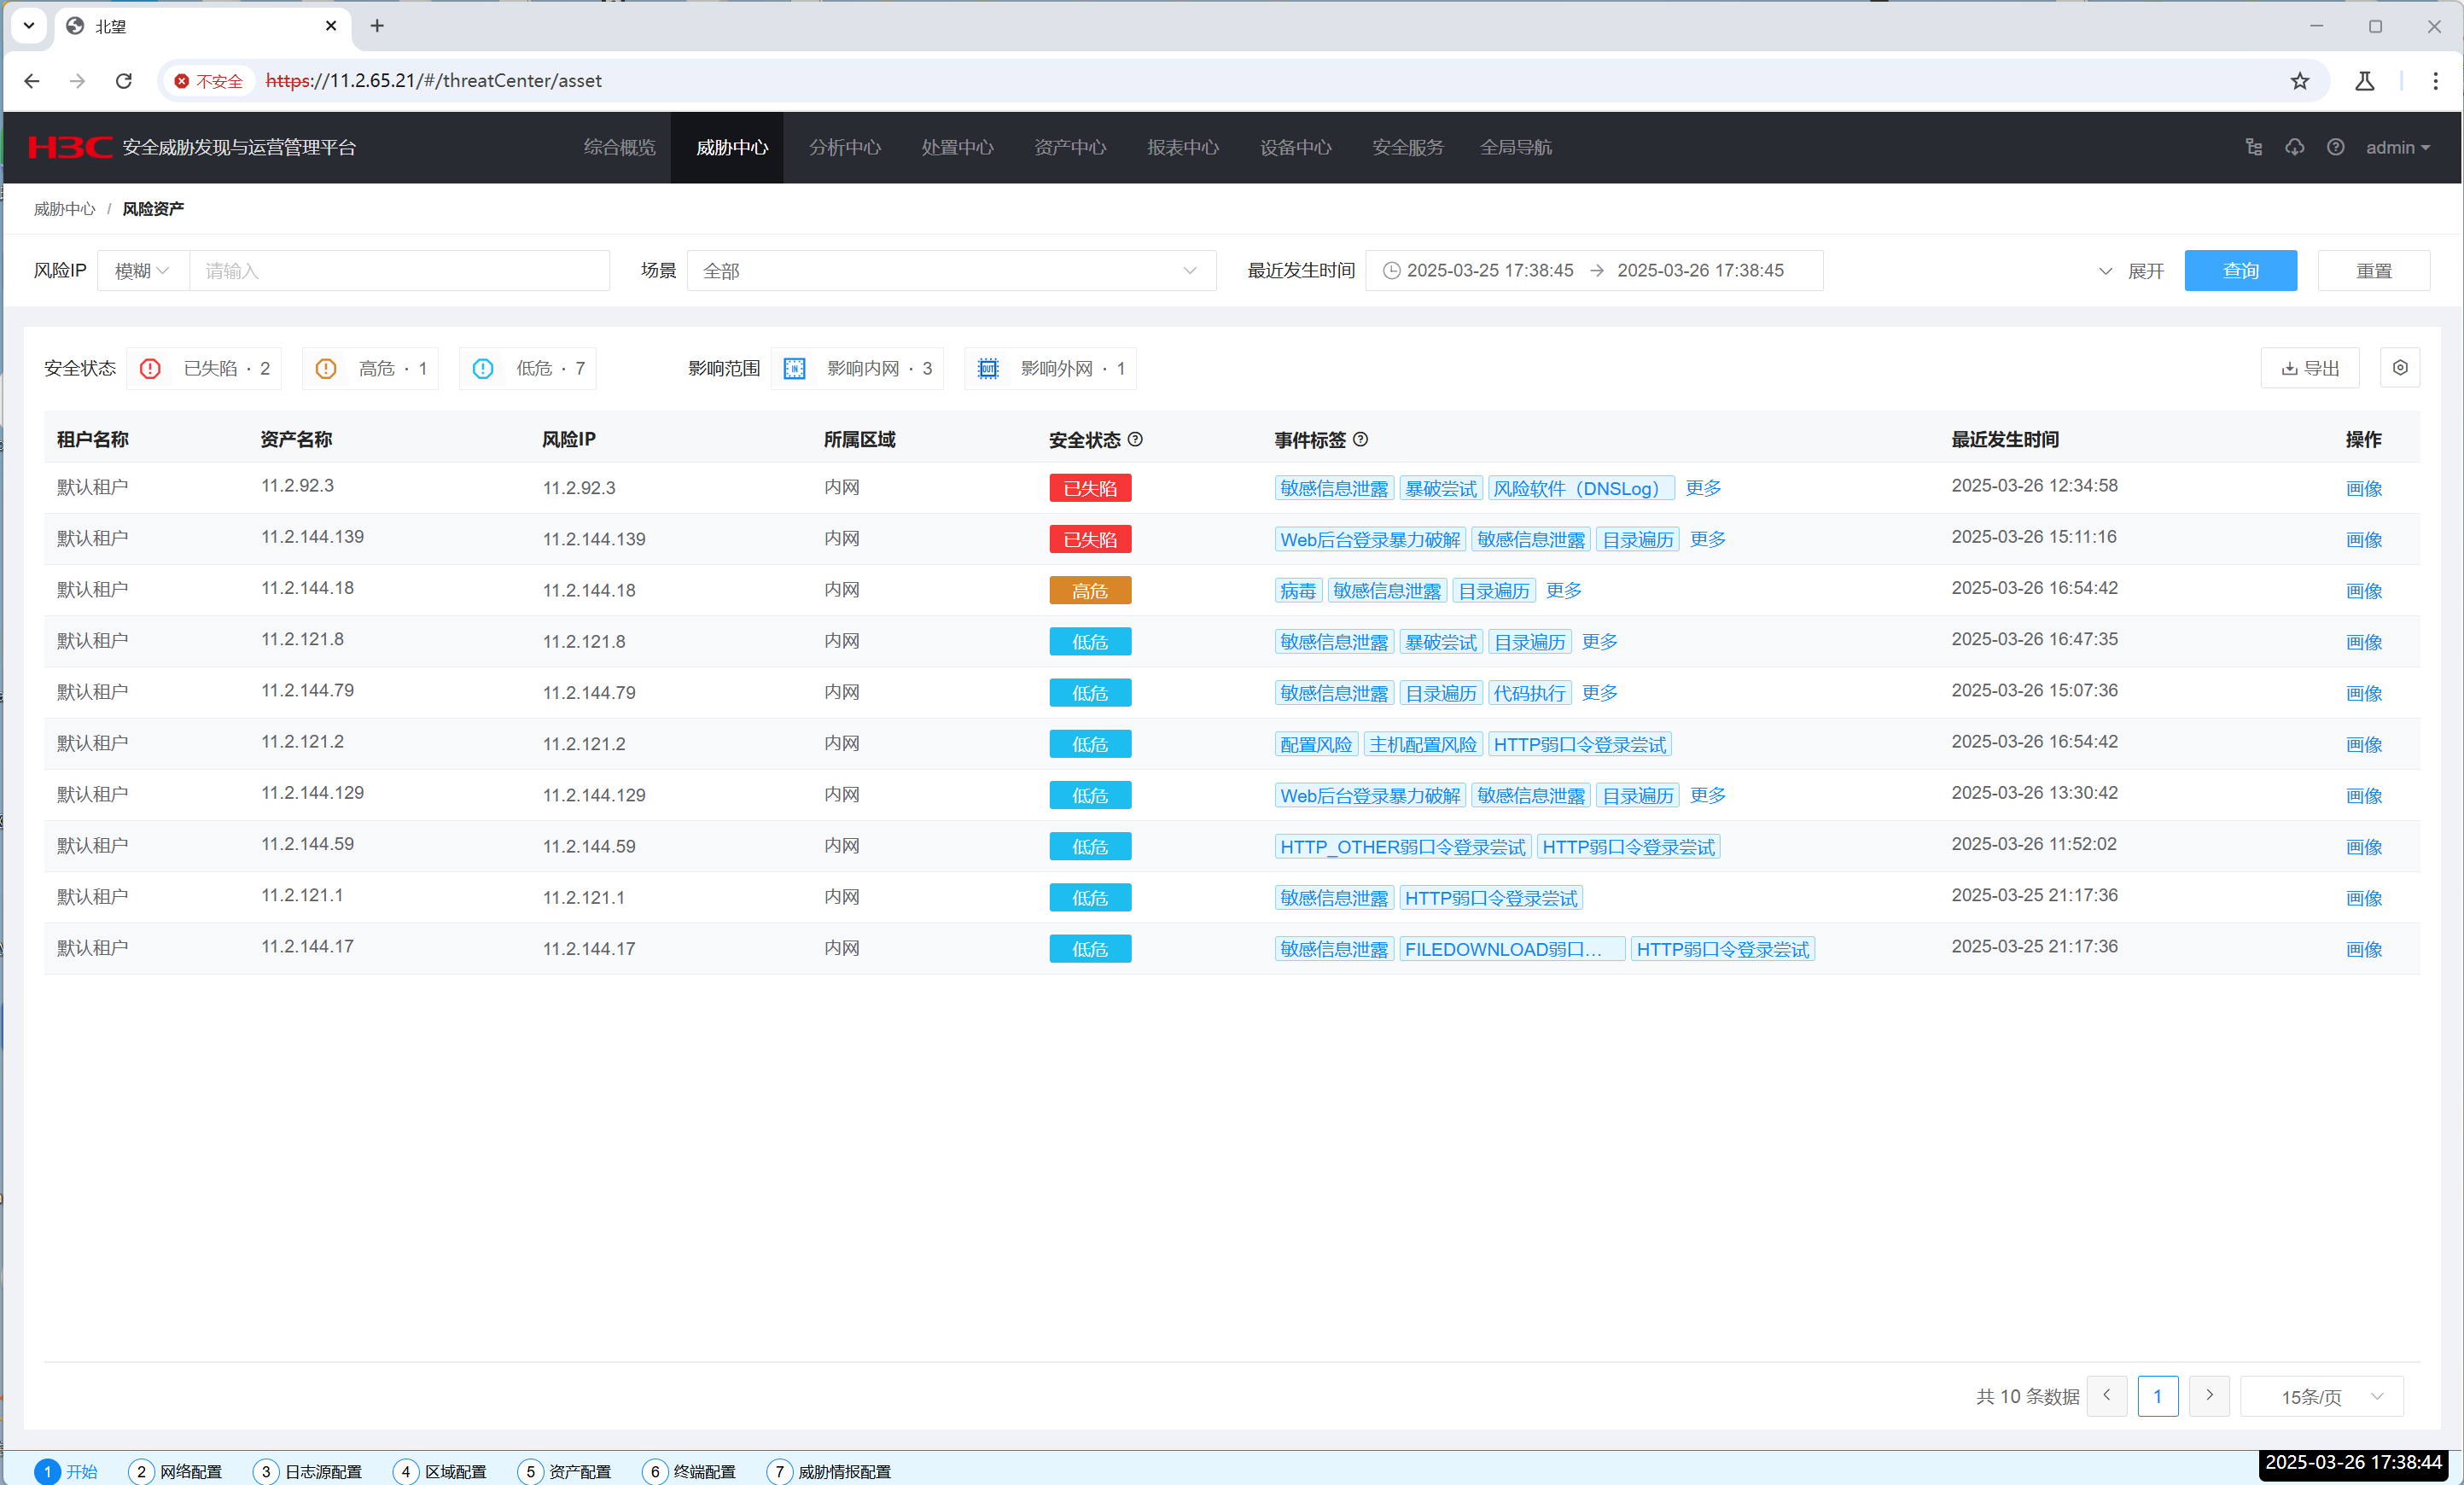Open the 资产中心 menu
This screenshot has width=2464, height=1485.
pyautogui.click(x=1070, y=147)
